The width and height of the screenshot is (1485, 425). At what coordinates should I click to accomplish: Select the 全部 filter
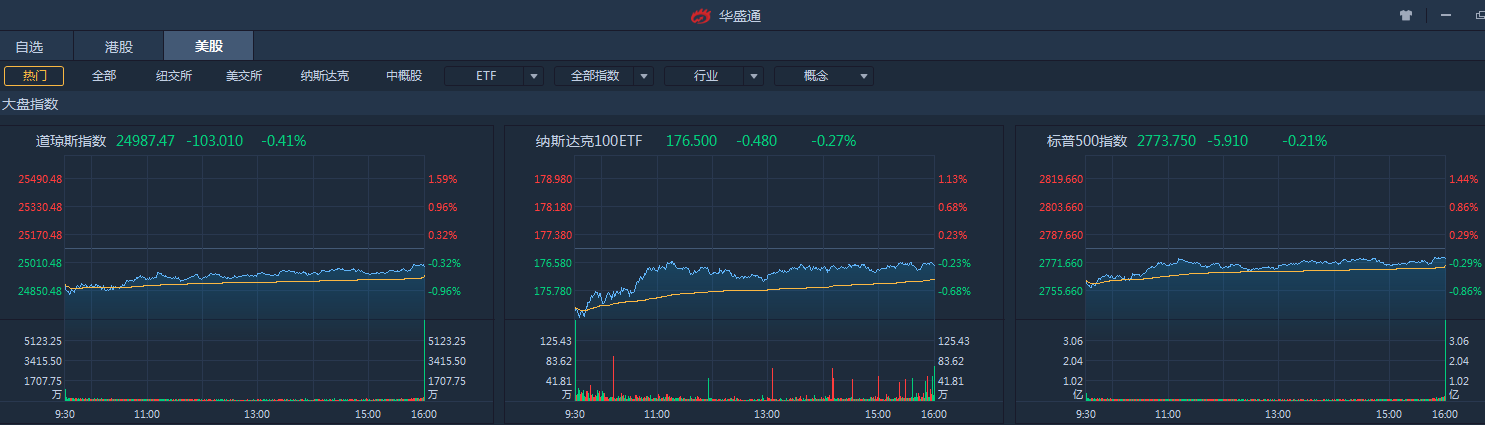(104, 76)
